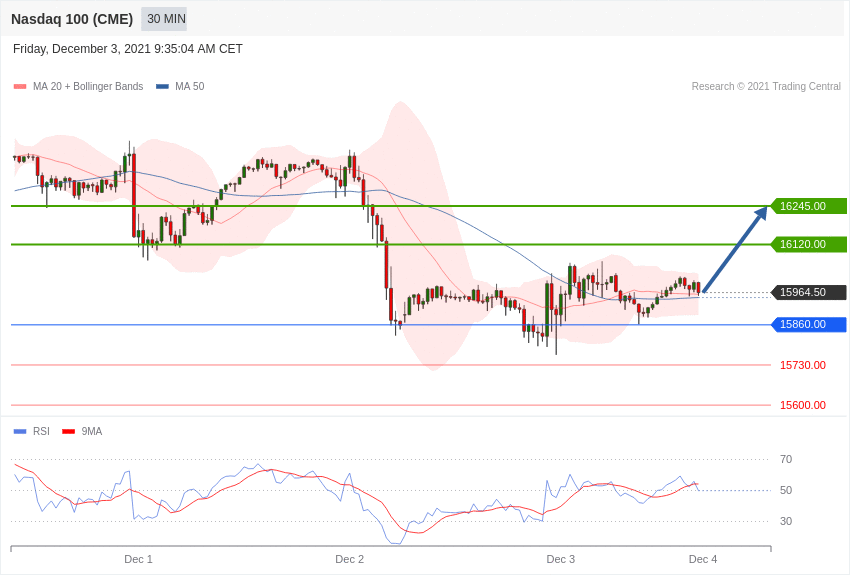Click the blue RSI legend swatch
The image size is (850, 576).
pyautogui.click(x=20, y=432)
